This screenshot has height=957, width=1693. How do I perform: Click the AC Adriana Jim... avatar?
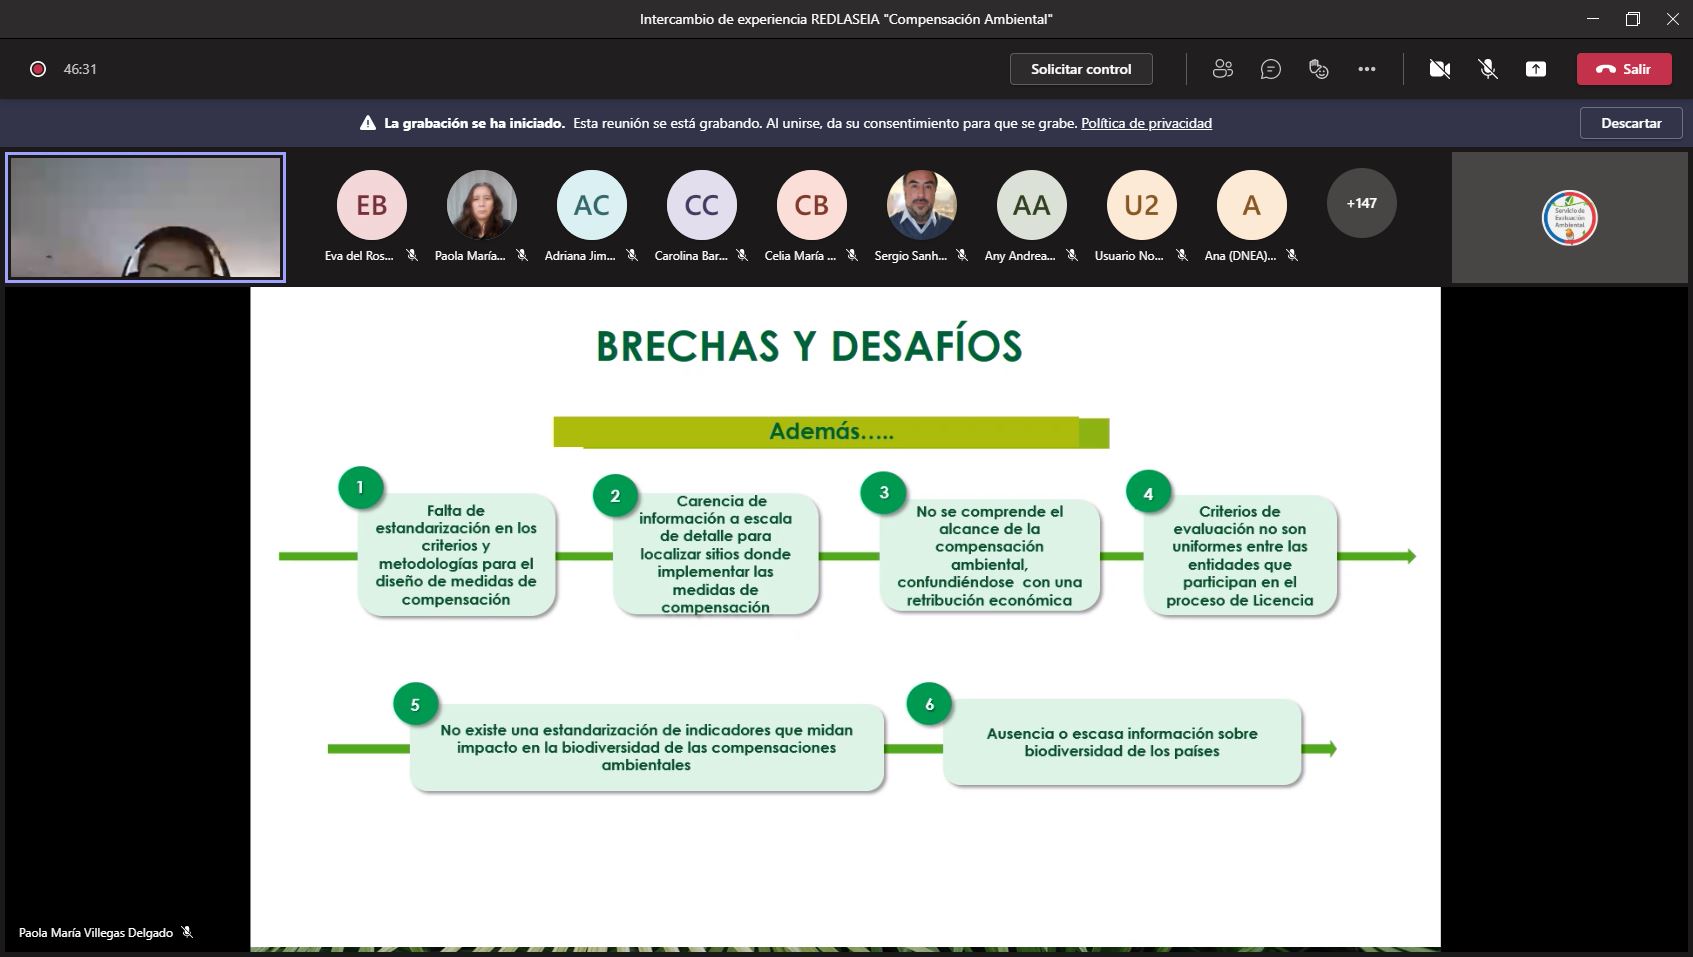pos(591,205)
